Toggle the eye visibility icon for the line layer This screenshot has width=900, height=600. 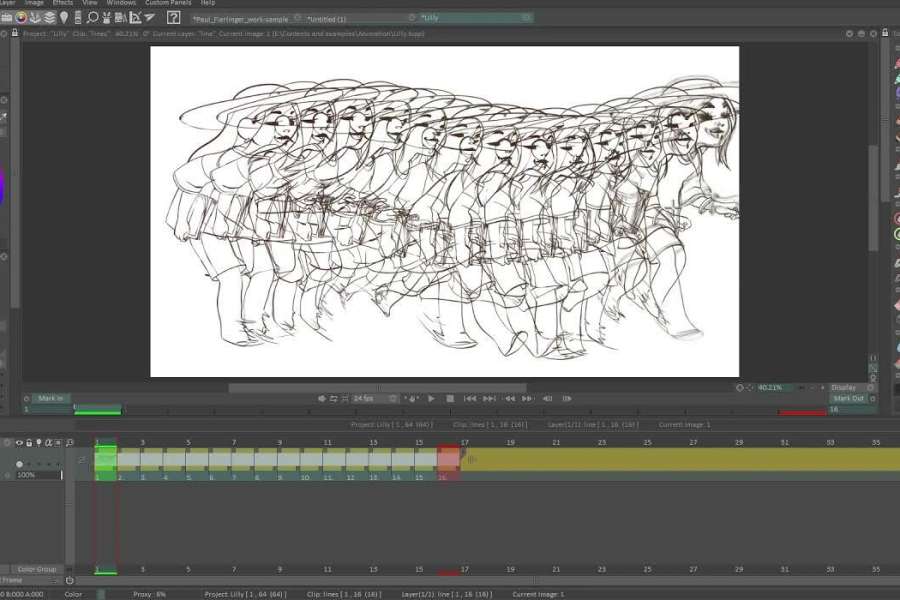(x=19, y=443)
